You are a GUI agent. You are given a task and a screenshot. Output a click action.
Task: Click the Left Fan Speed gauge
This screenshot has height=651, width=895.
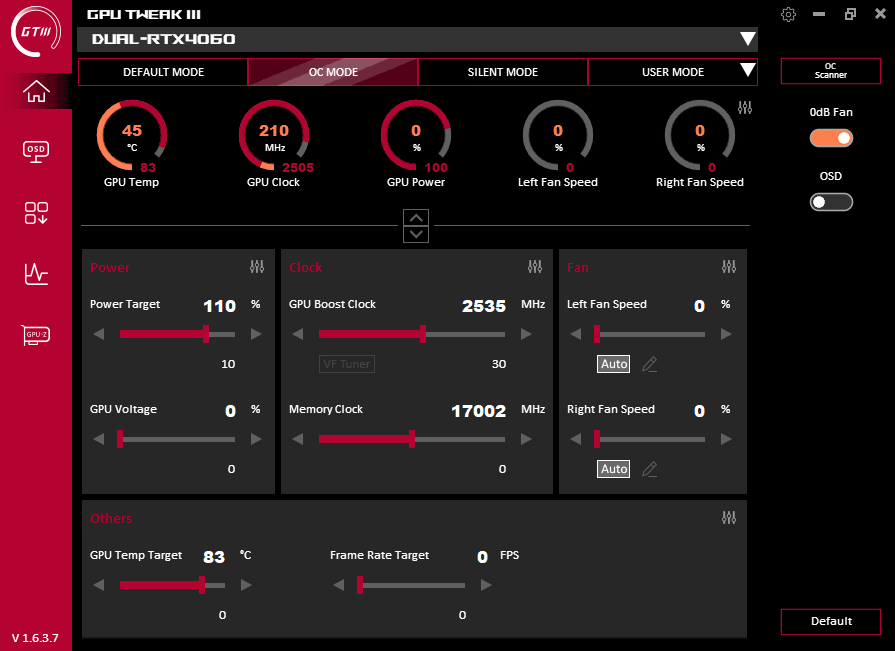point(558,136)
